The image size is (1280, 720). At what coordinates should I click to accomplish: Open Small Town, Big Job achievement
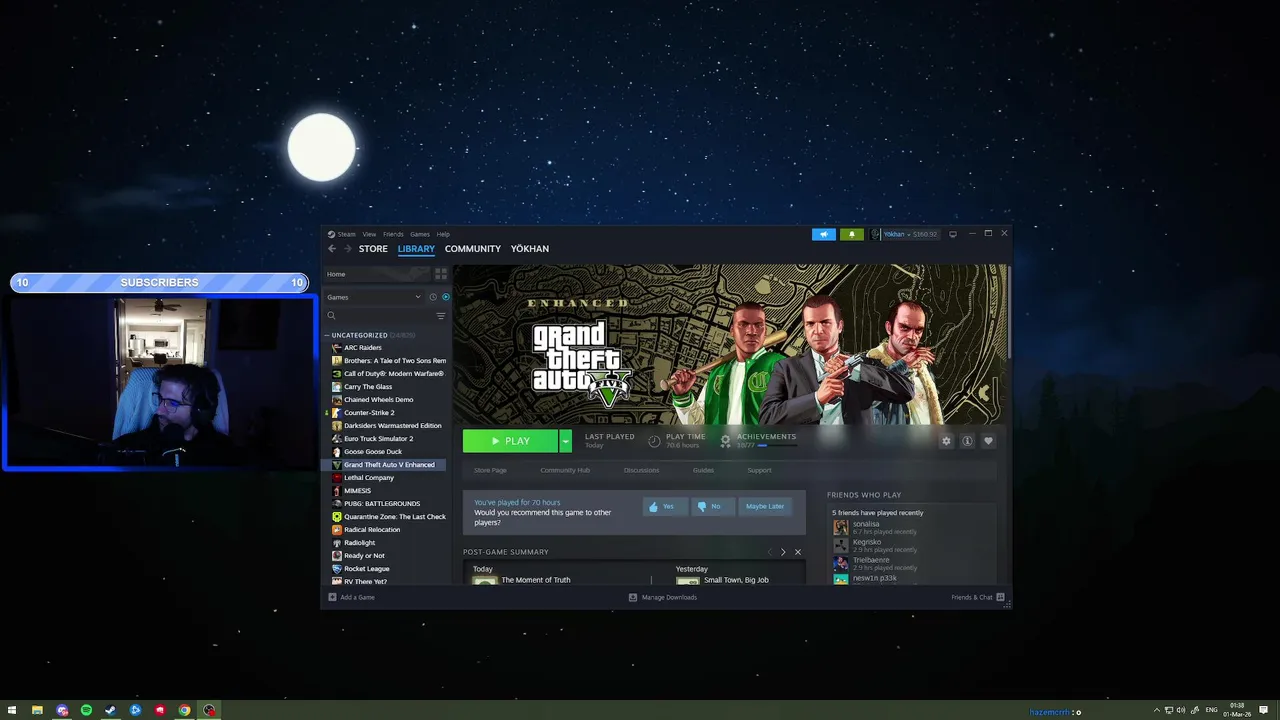[x=736, y=580]
